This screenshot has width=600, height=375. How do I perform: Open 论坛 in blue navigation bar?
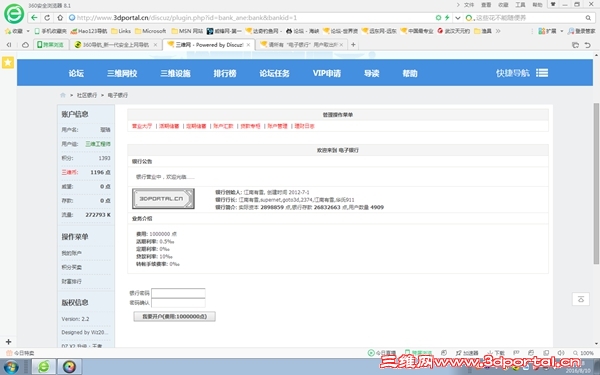click(x=76, y=73)
